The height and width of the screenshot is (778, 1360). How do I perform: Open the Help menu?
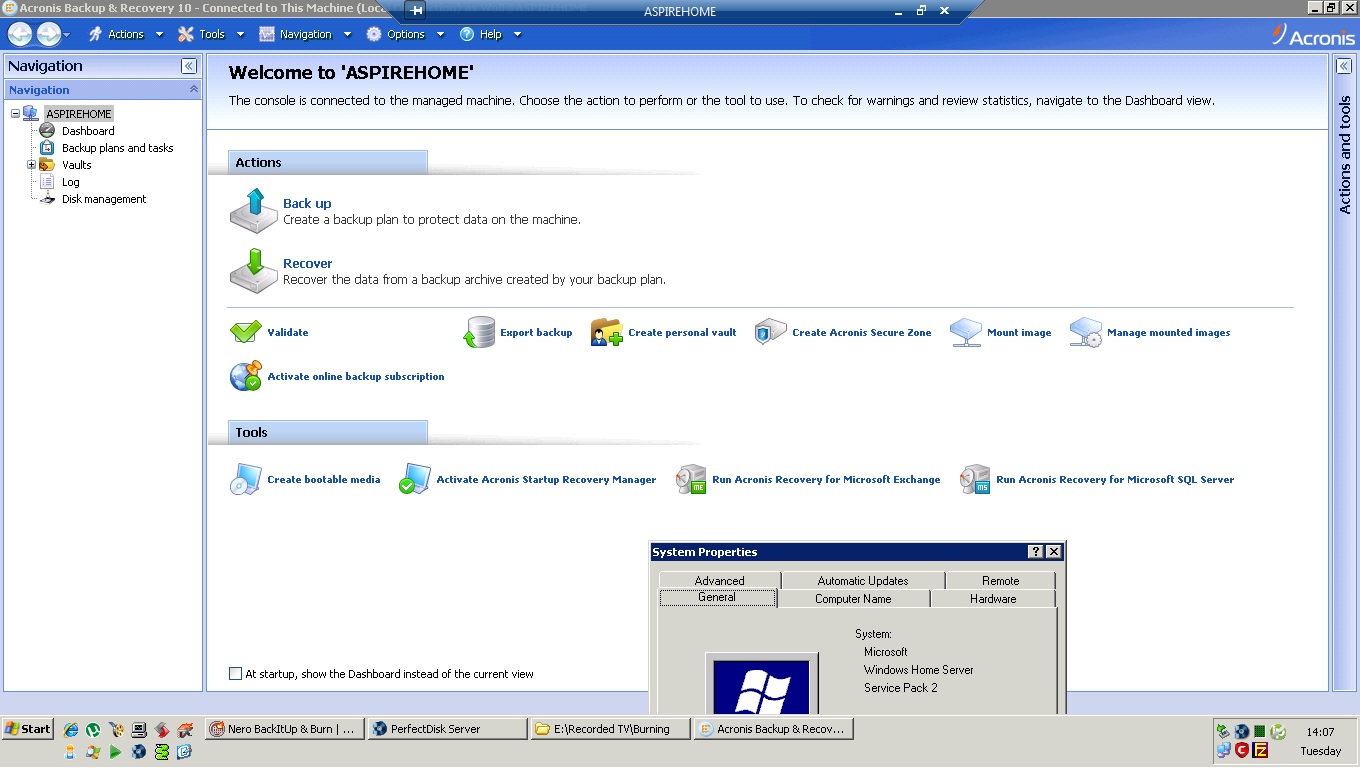tap(489, 33)
